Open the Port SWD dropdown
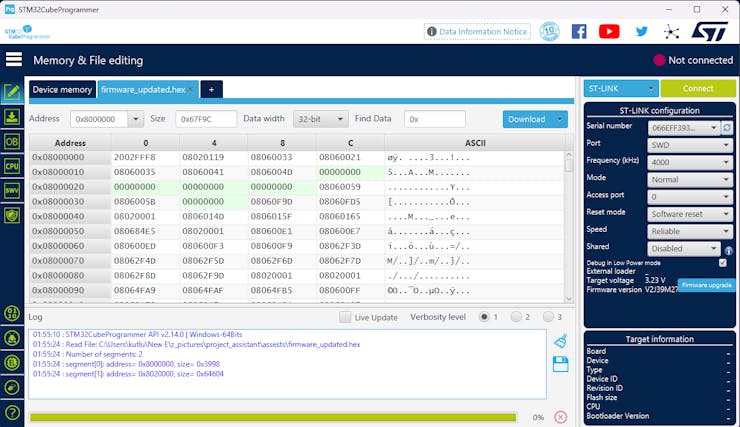This screenshot has height=427, width=740. (x=690, y=145)
